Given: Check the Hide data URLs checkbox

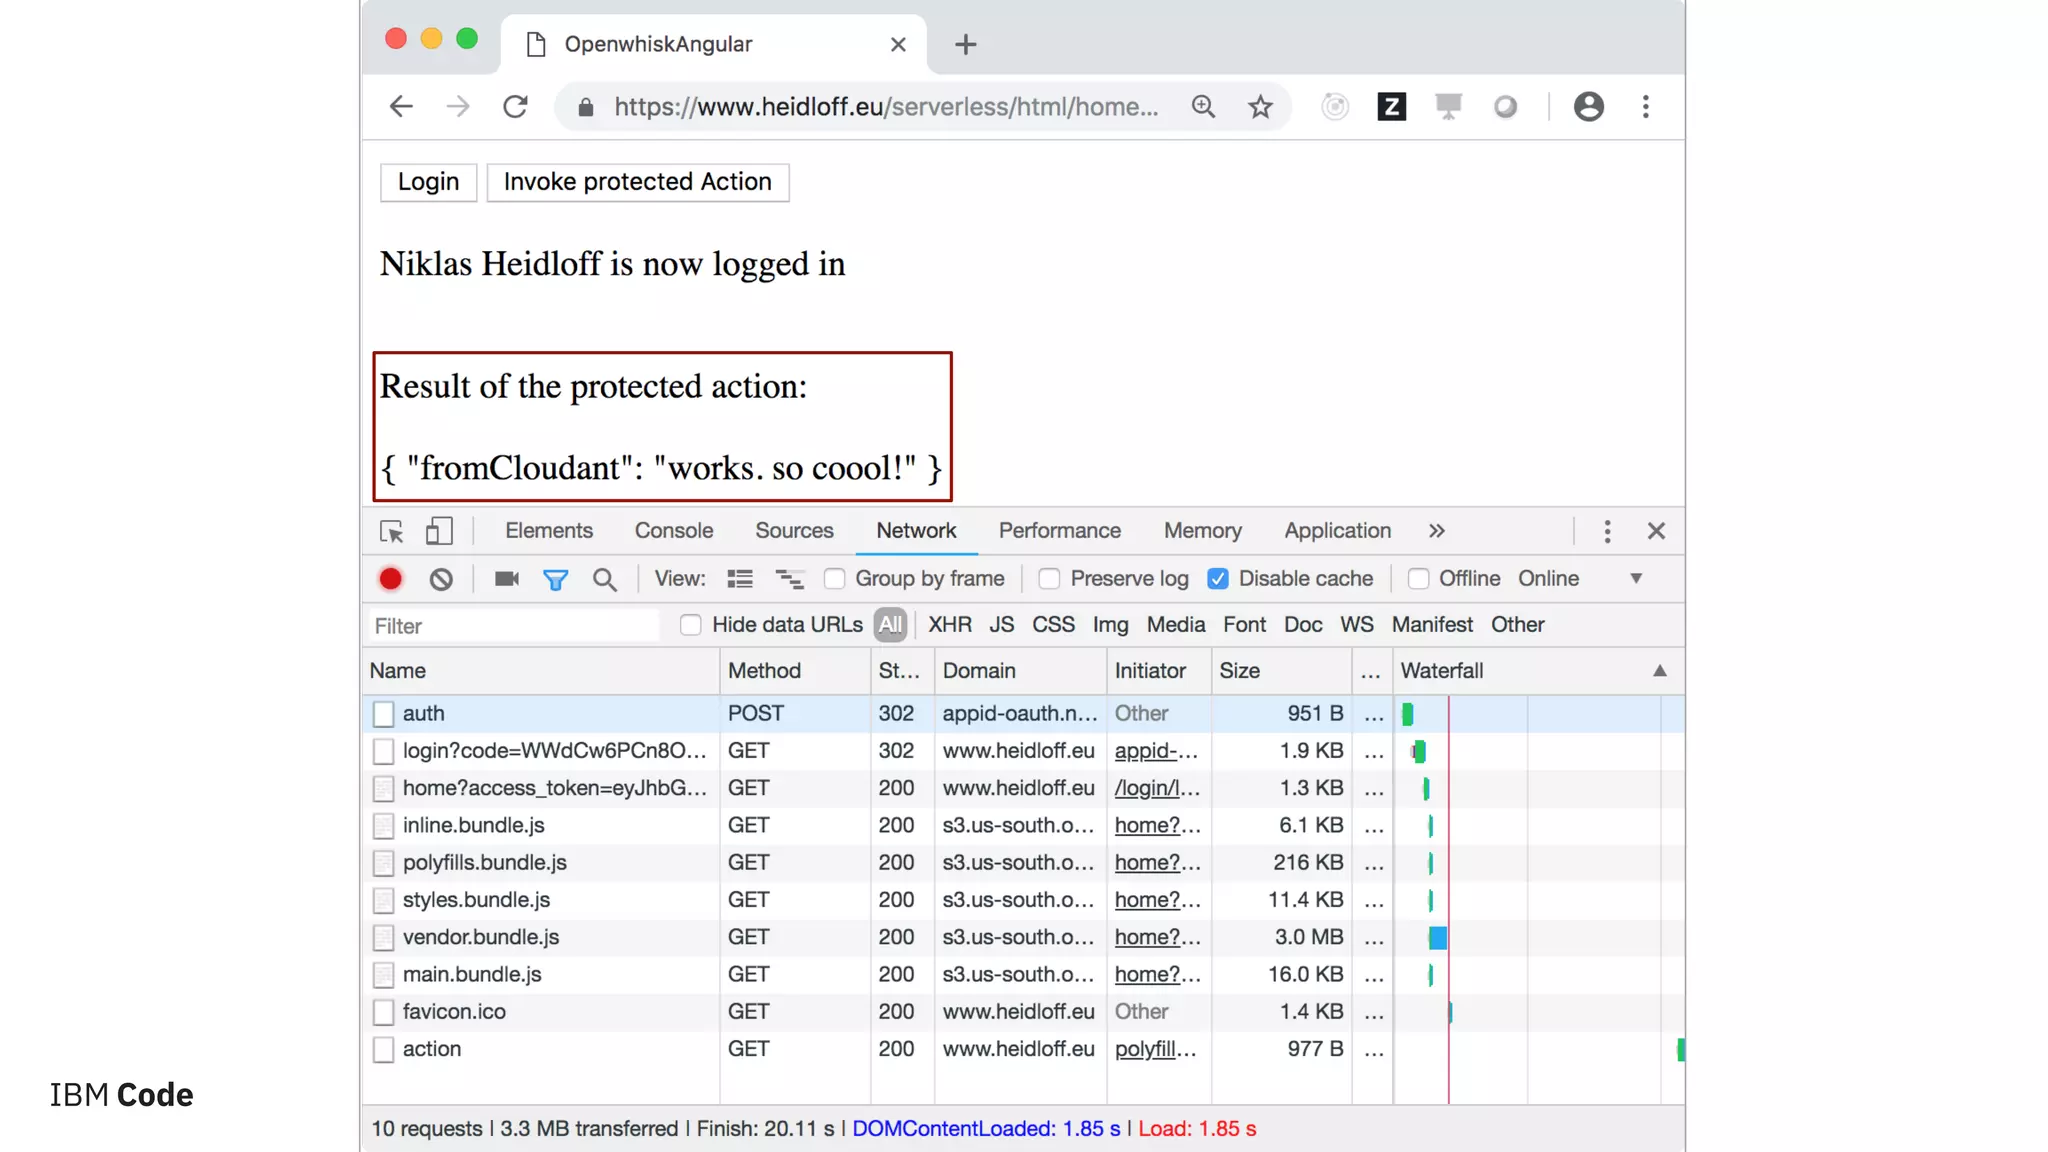Looking at the screenshot, I should (x=690, y=625).
